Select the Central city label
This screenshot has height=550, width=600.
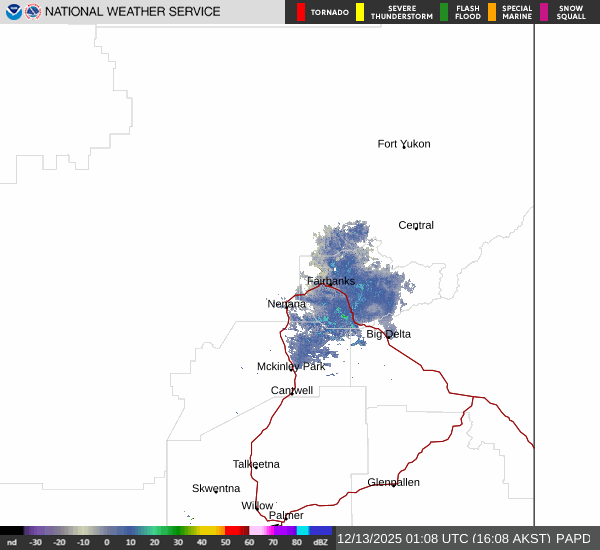416,225
